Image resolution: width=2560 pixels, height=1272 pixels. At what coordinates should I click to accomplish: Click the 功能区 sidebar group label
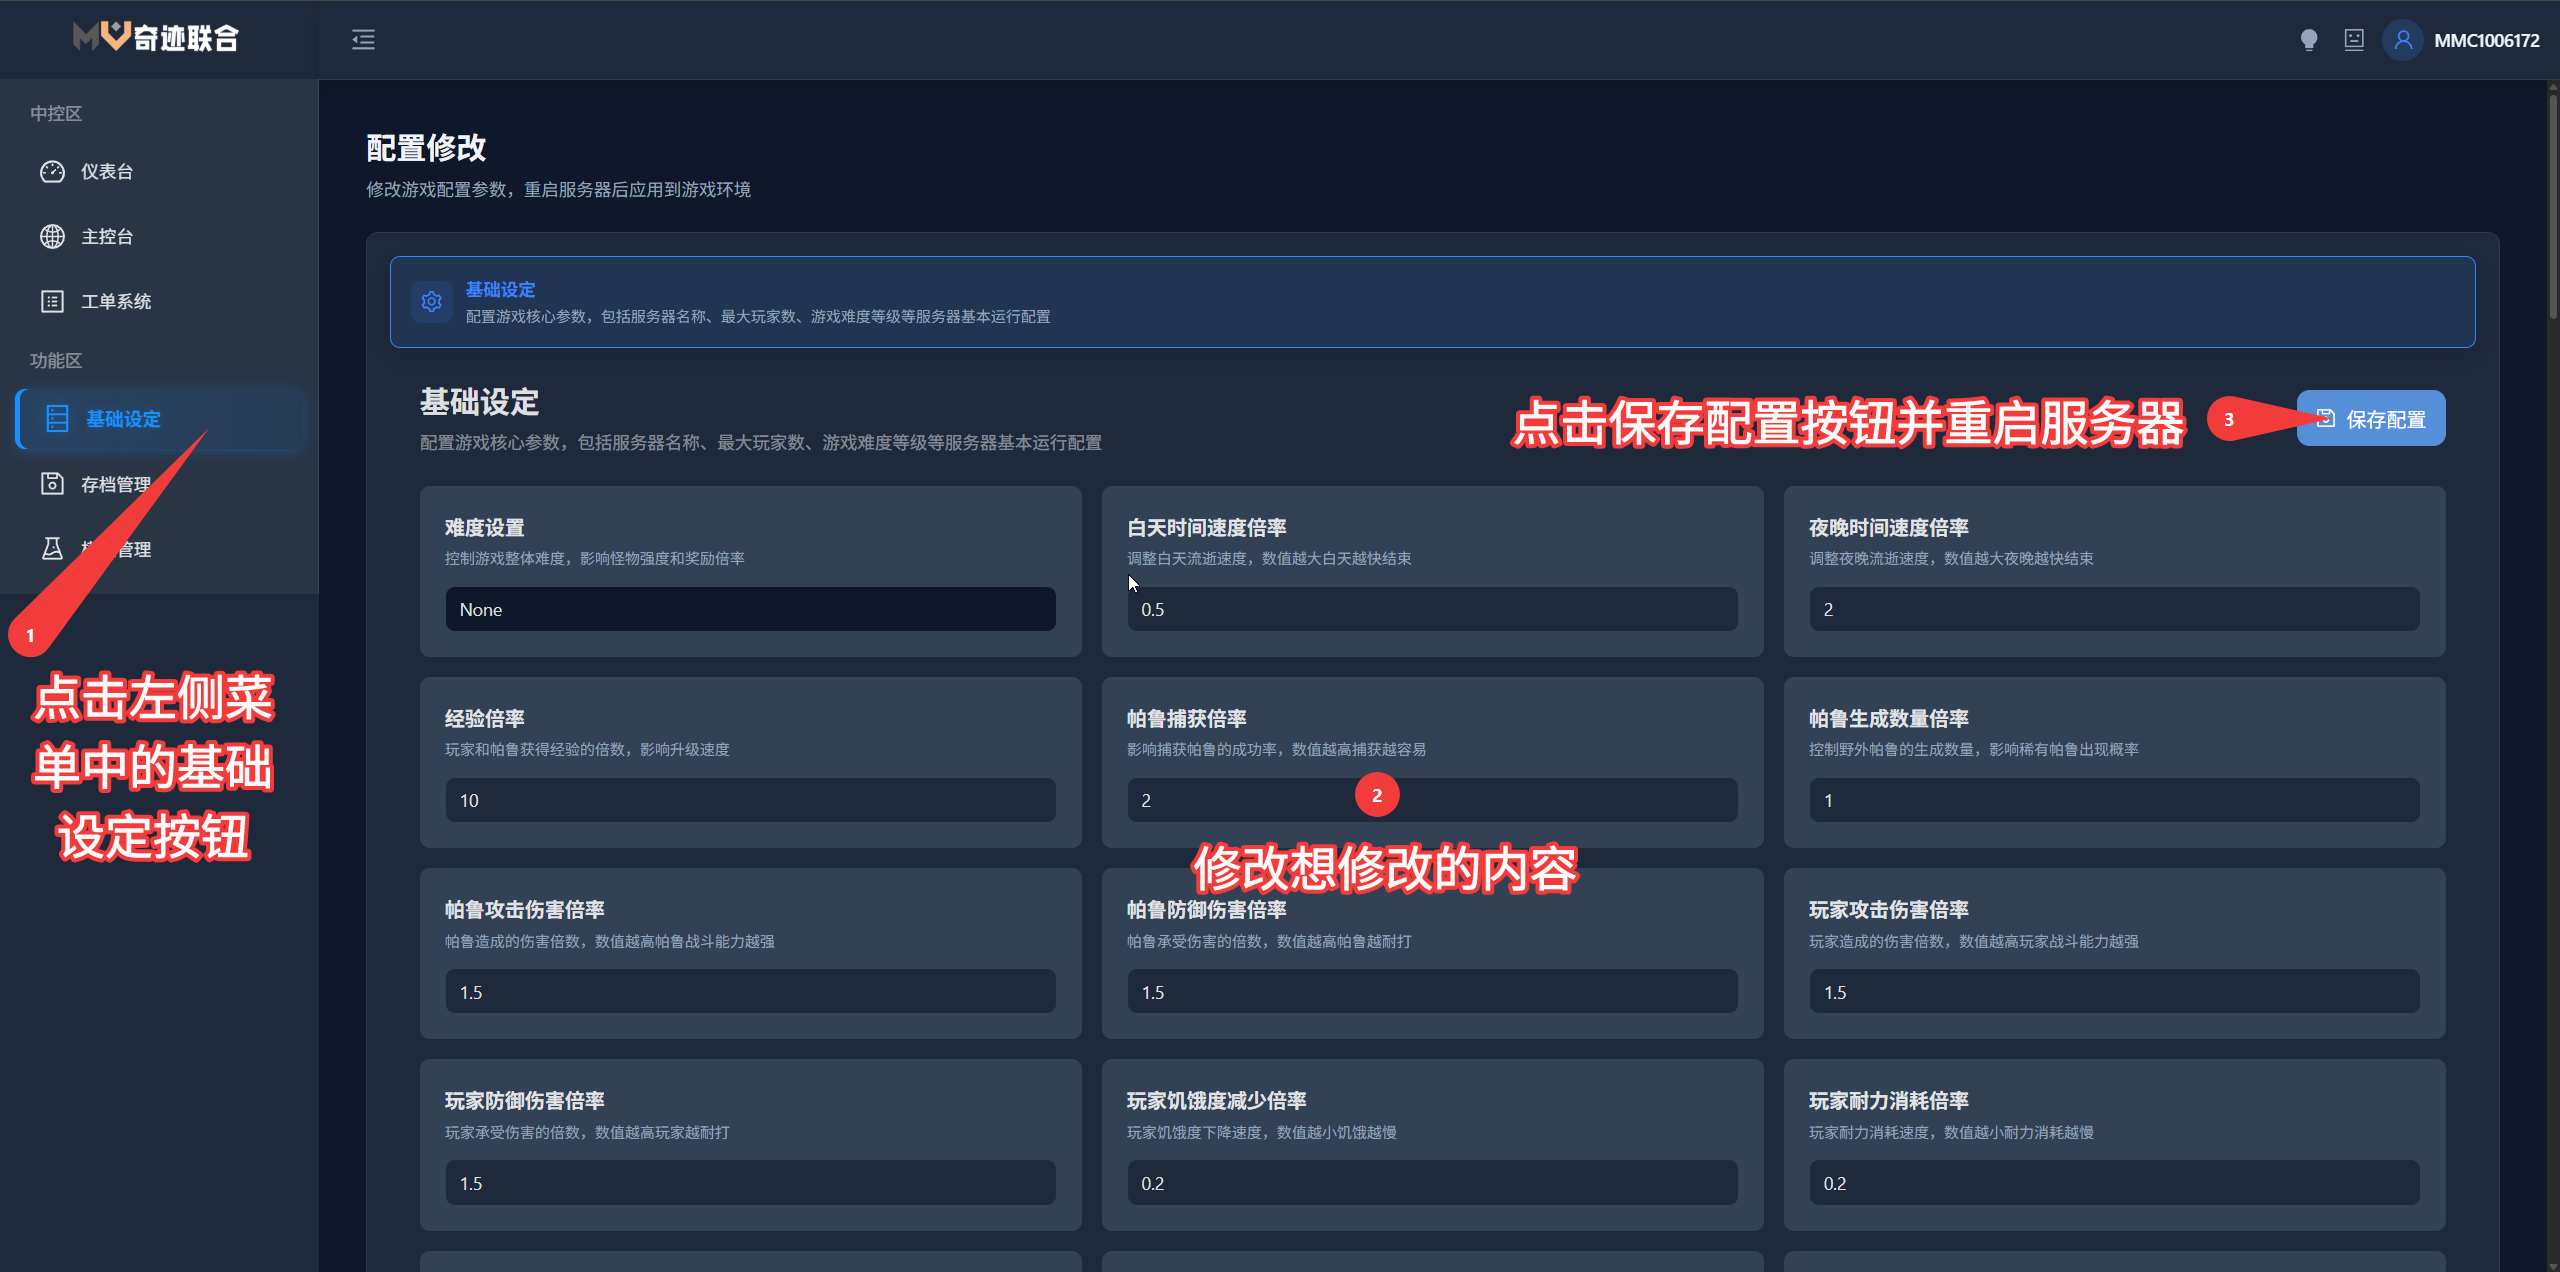[56, 361]
